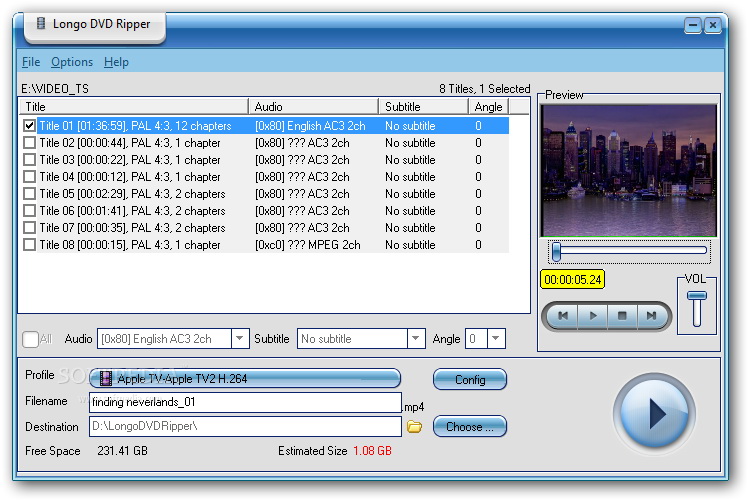Click the large blue Start ripping button
This screenshot has height=501, width=749.
pos(654,413)
